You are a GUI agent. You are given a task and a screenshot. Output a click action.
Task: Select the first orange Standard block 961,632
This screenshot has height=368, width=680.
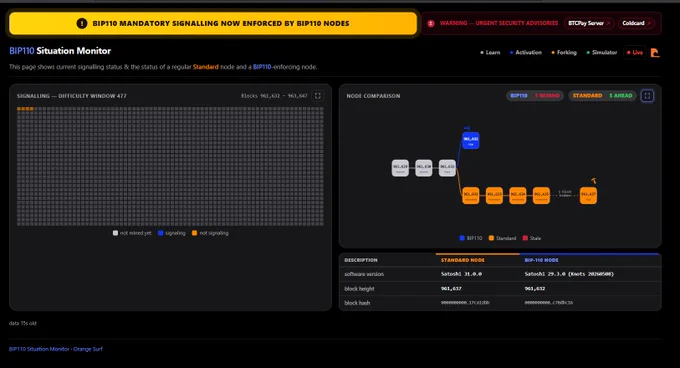[x=471, y=195]
